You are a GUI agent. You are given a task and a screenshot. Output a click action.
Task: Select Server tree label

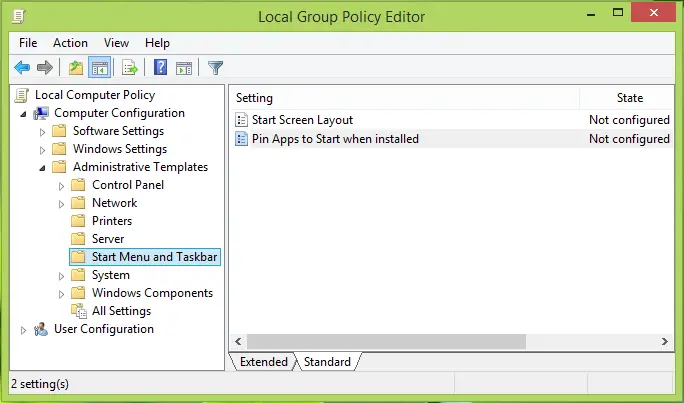[108, 239]
